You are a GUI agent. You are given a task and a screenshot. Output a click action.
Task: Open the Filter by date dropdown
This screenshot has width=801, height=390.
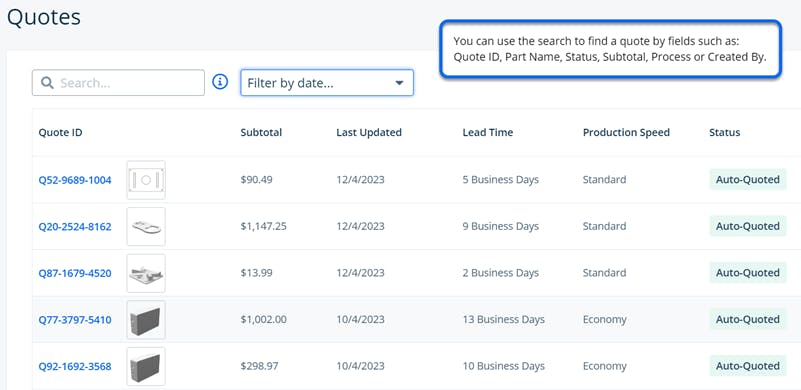pyautogui.click(x=327, y=83)
